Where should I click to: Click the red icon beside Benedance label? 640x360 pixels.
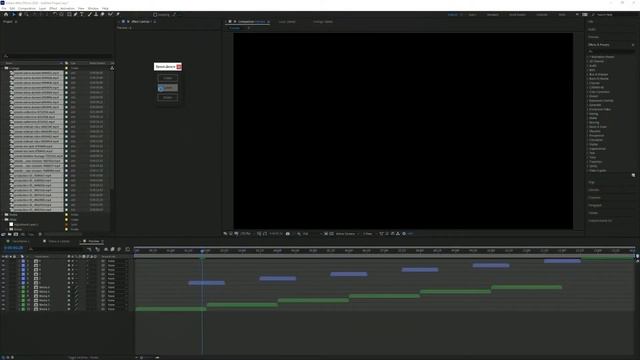(179, 67)
